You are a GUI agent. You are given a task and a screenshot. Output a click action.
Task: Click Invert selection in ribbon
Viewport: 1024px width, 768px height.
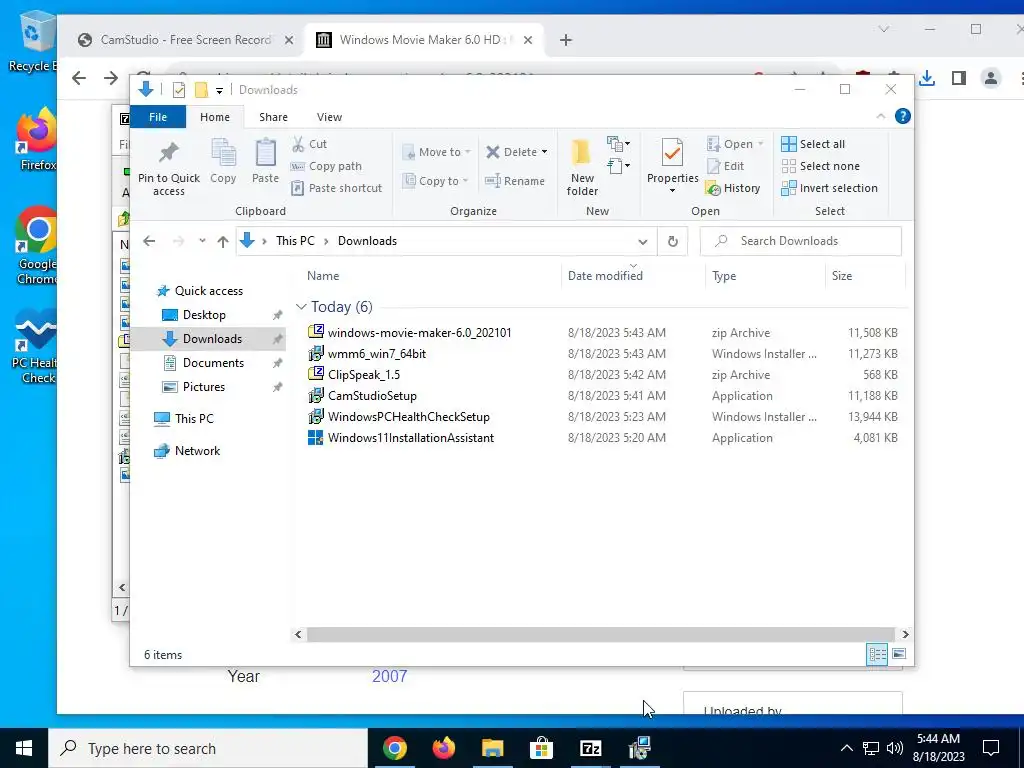[x=829, y=188]
